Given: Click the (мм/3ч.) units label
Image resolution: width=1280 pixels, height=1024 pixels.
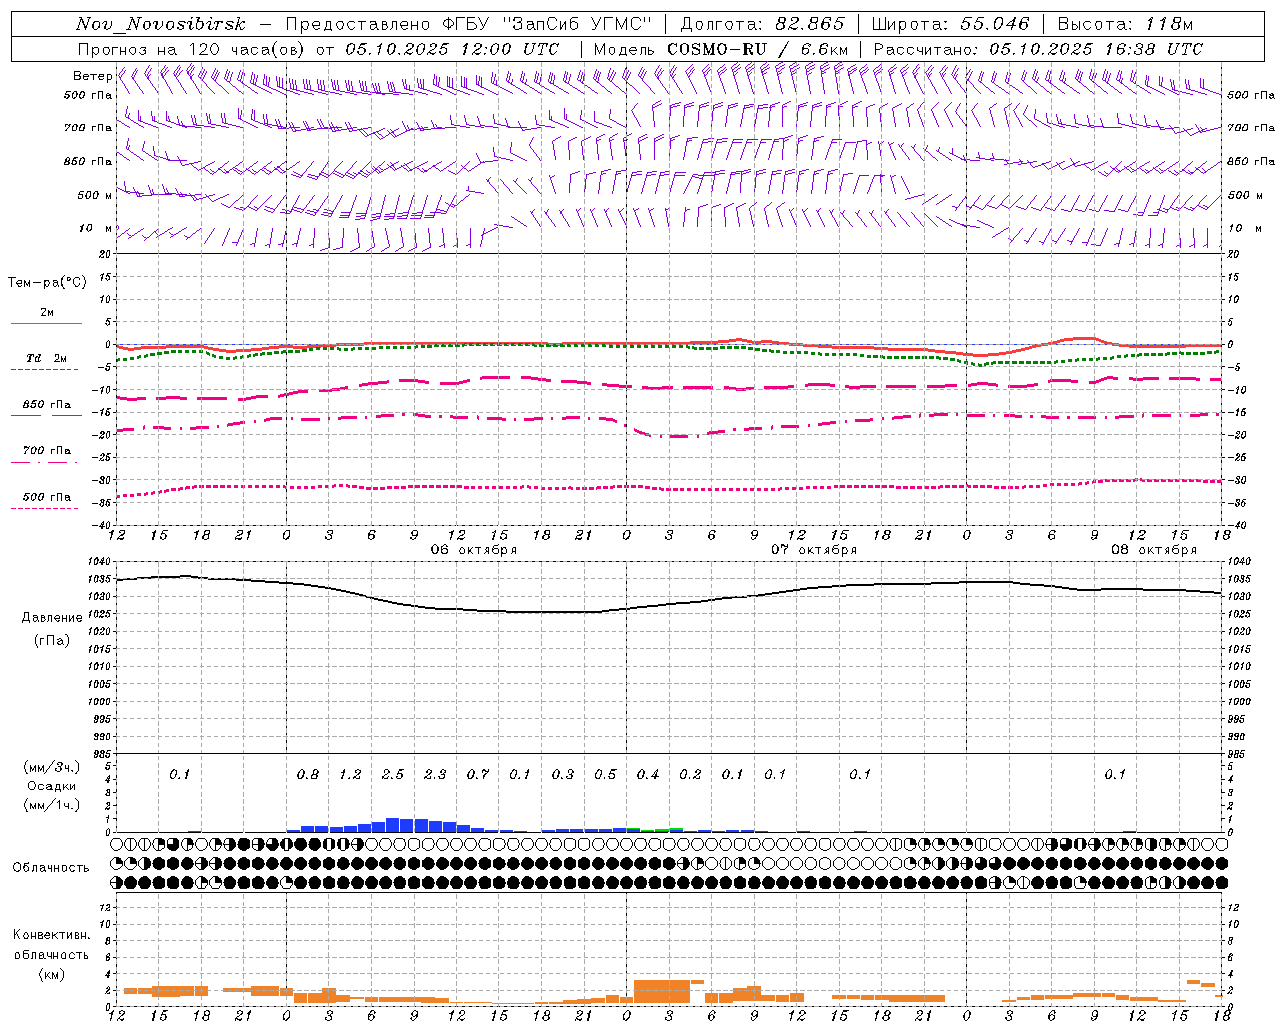Looking at the screenshot, I should point(52,767).
